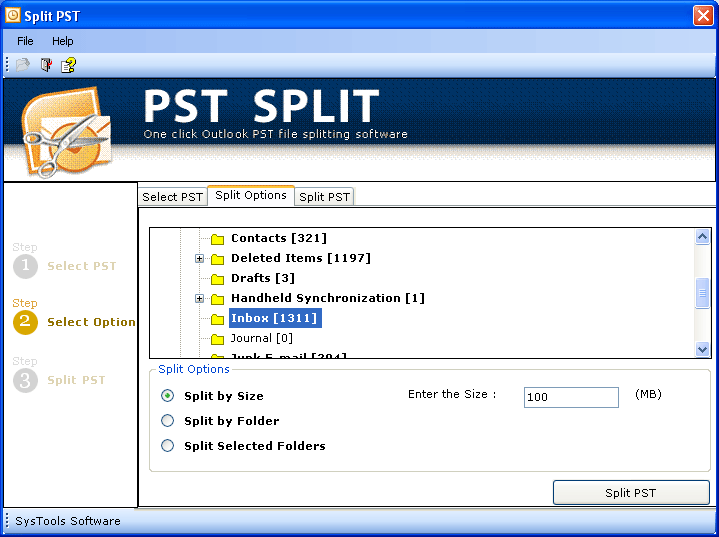Select the Inbox [1311] folder

click(274, 318)
